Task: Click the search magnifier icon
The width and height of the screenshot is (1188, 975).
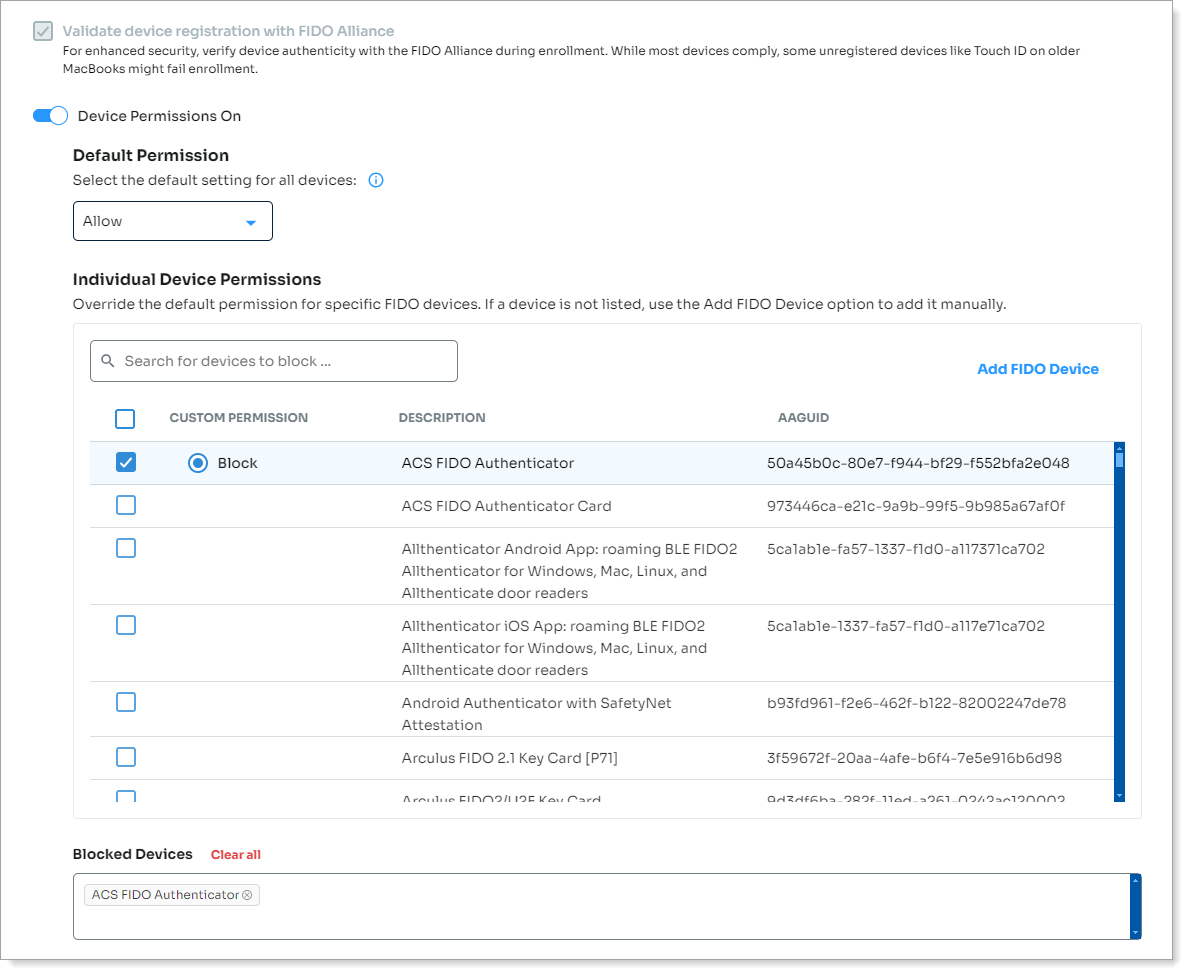Action: pyautogui.click(x=108, y=361)
